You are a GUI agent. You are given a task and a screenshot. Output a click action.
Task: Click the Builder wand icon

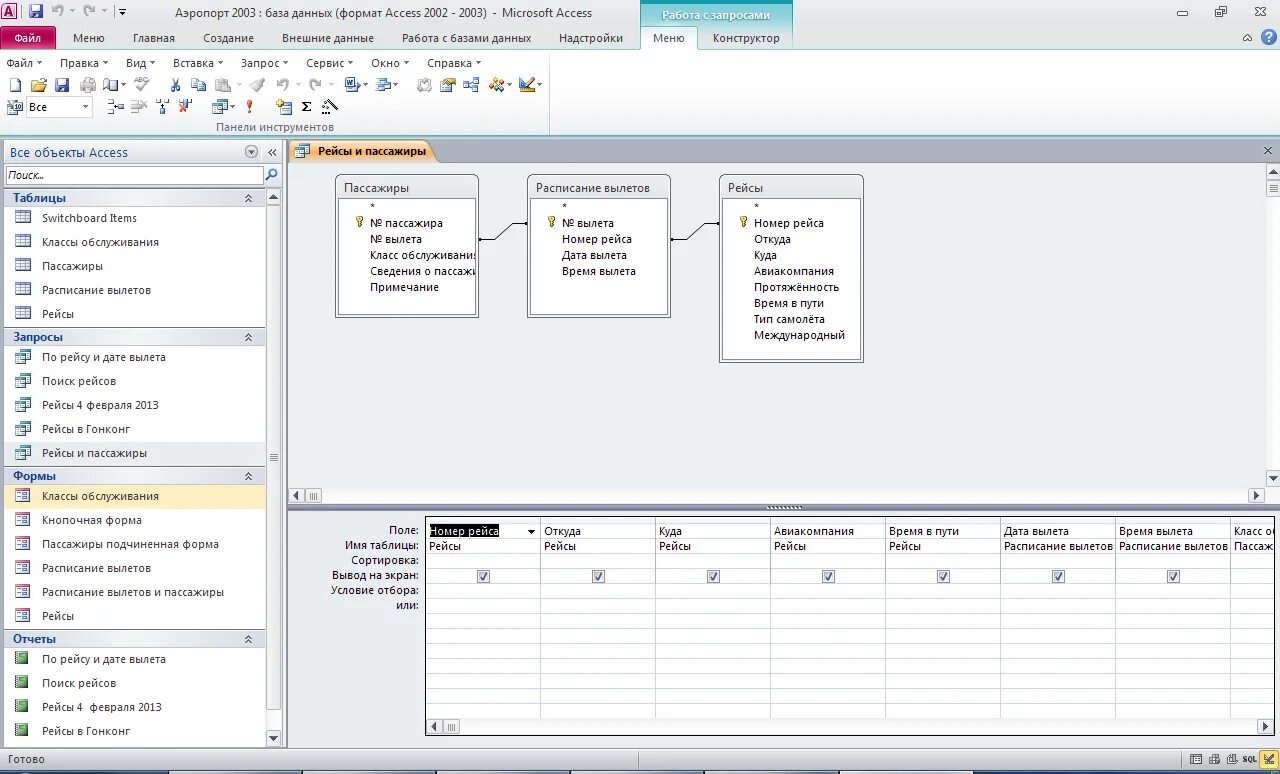[x=329, y=107]
